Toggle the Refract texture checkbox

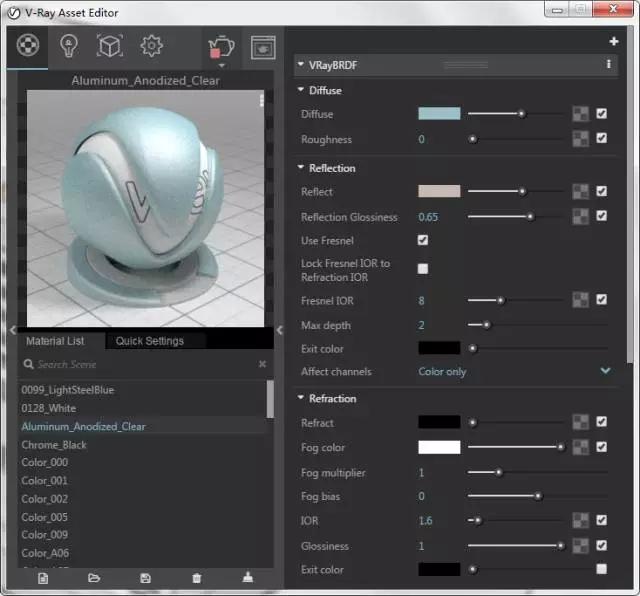point(601,422)
